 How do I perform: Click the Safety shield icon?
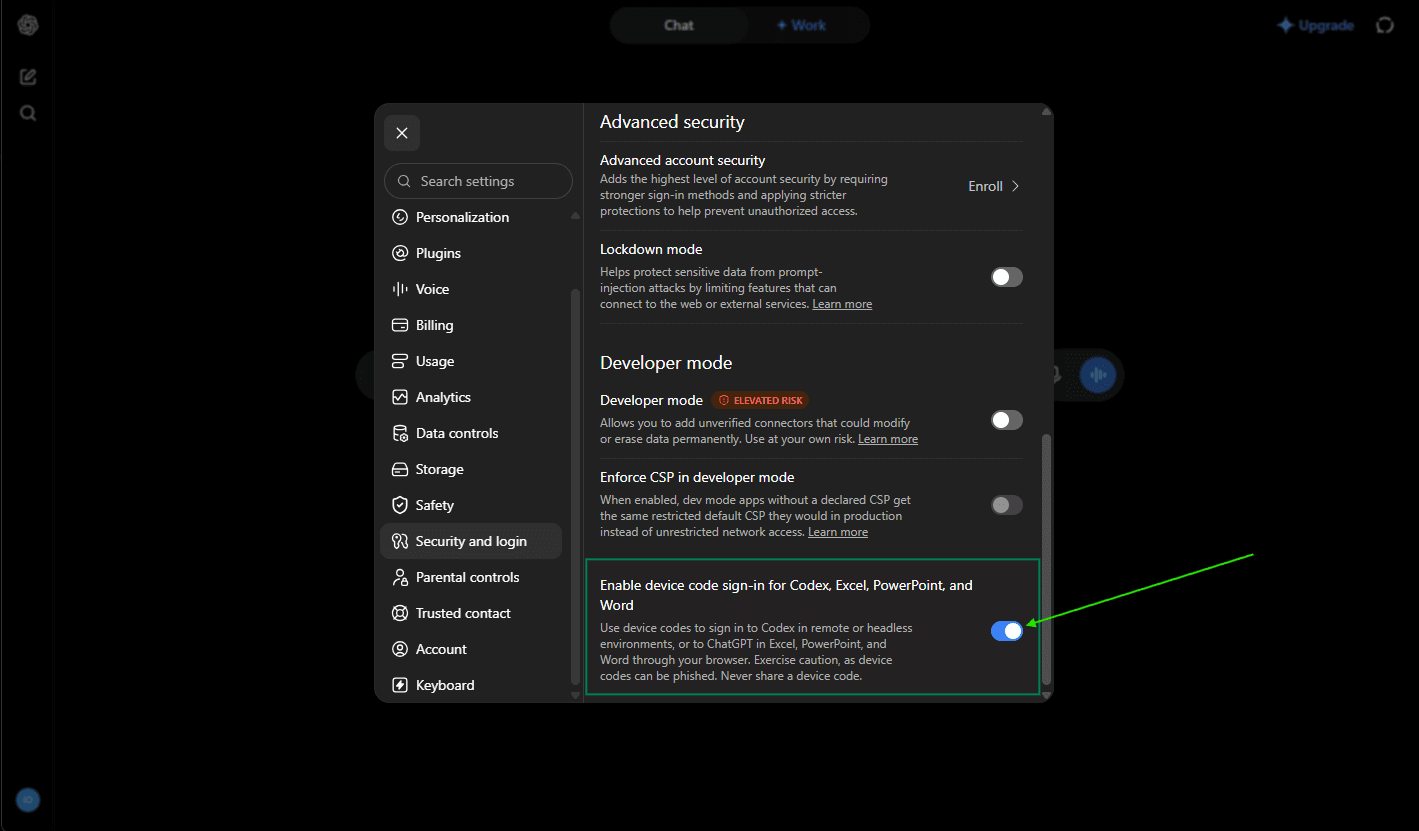pos(400,505)
